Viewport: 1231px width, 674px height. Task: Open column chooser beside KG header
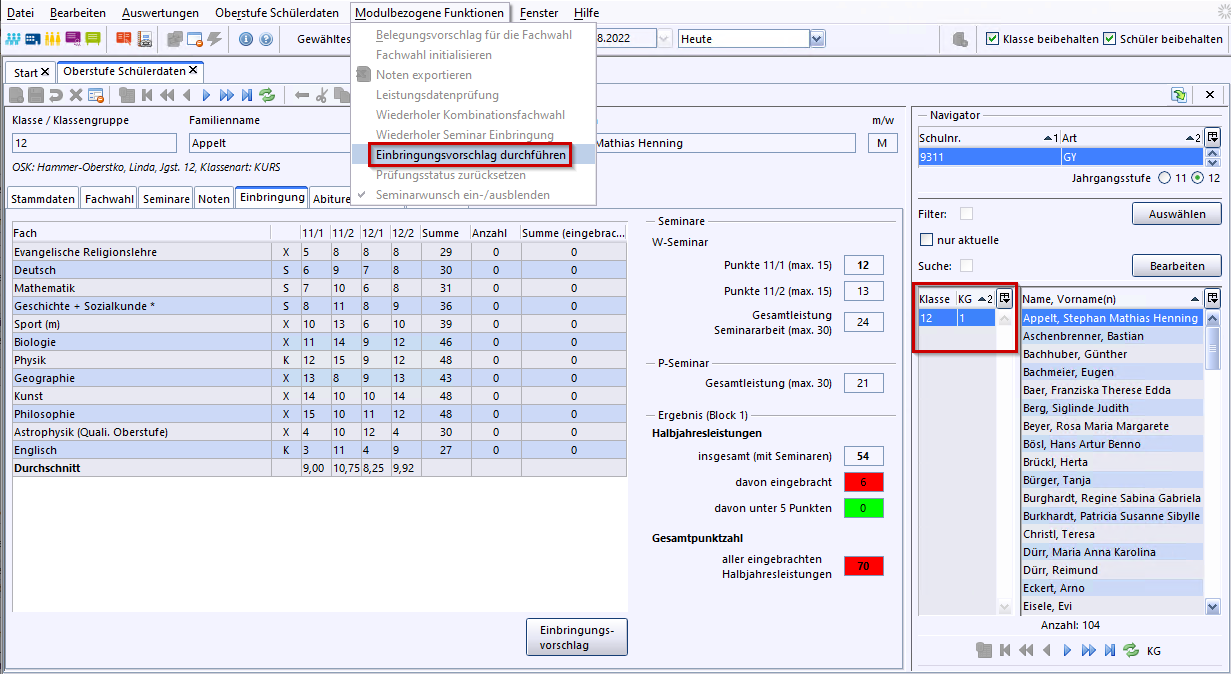click(x=1005, y=299)
